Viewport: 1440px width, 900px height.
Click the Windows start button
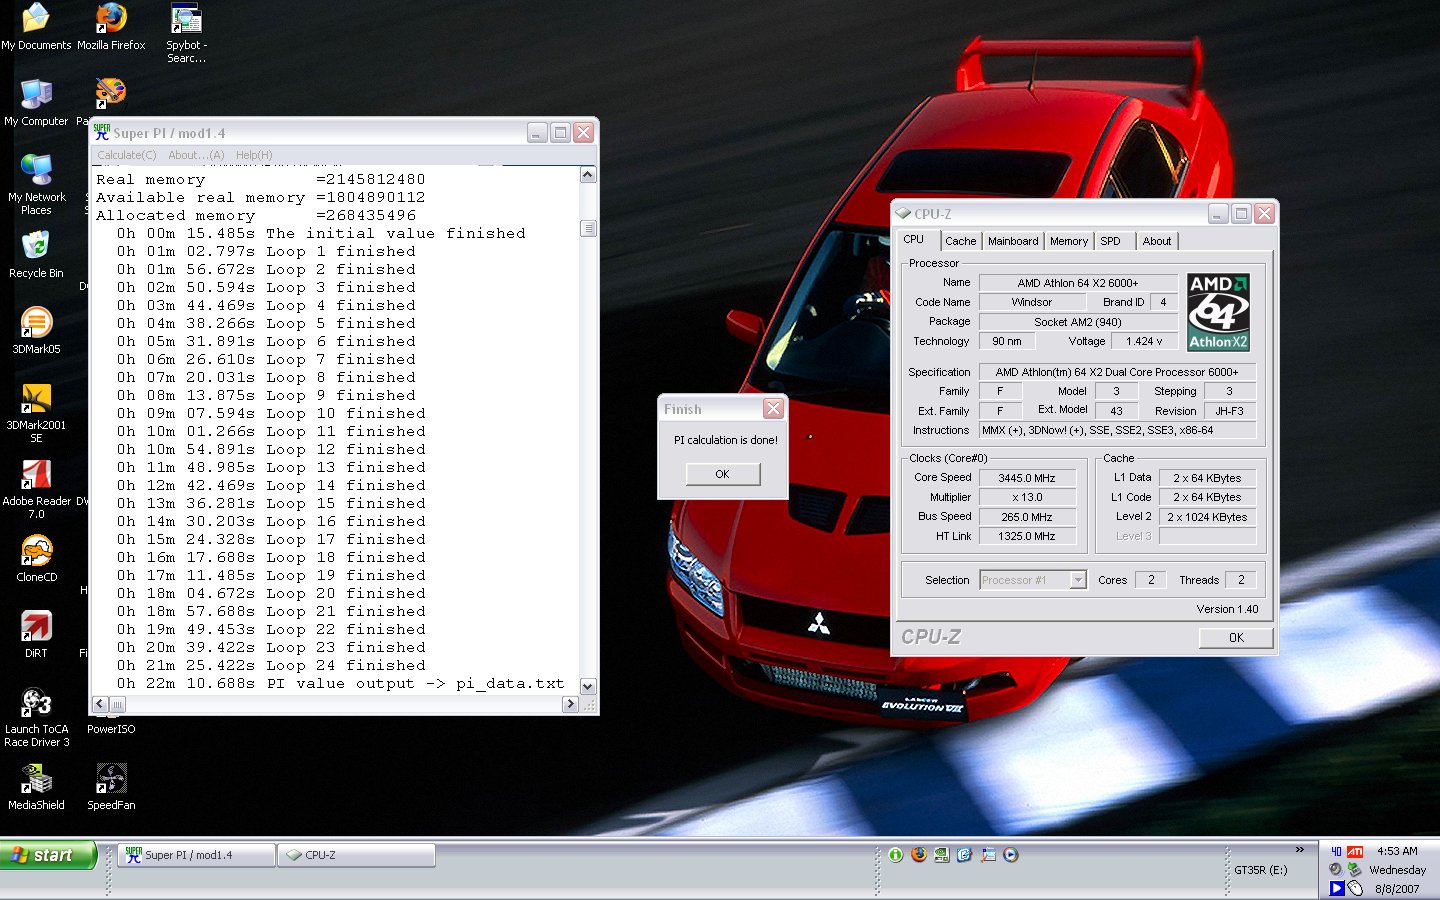pyautogui.click(x=49, y=855)
